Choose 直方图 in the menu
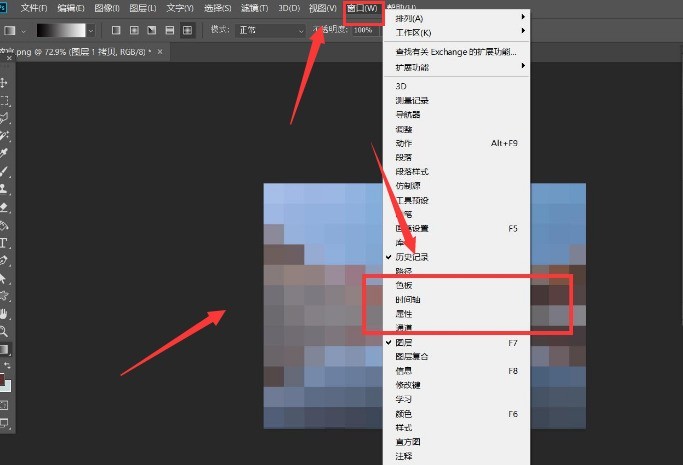The width and height of the screenshot is (683, 465). click(x=456, y=442)
